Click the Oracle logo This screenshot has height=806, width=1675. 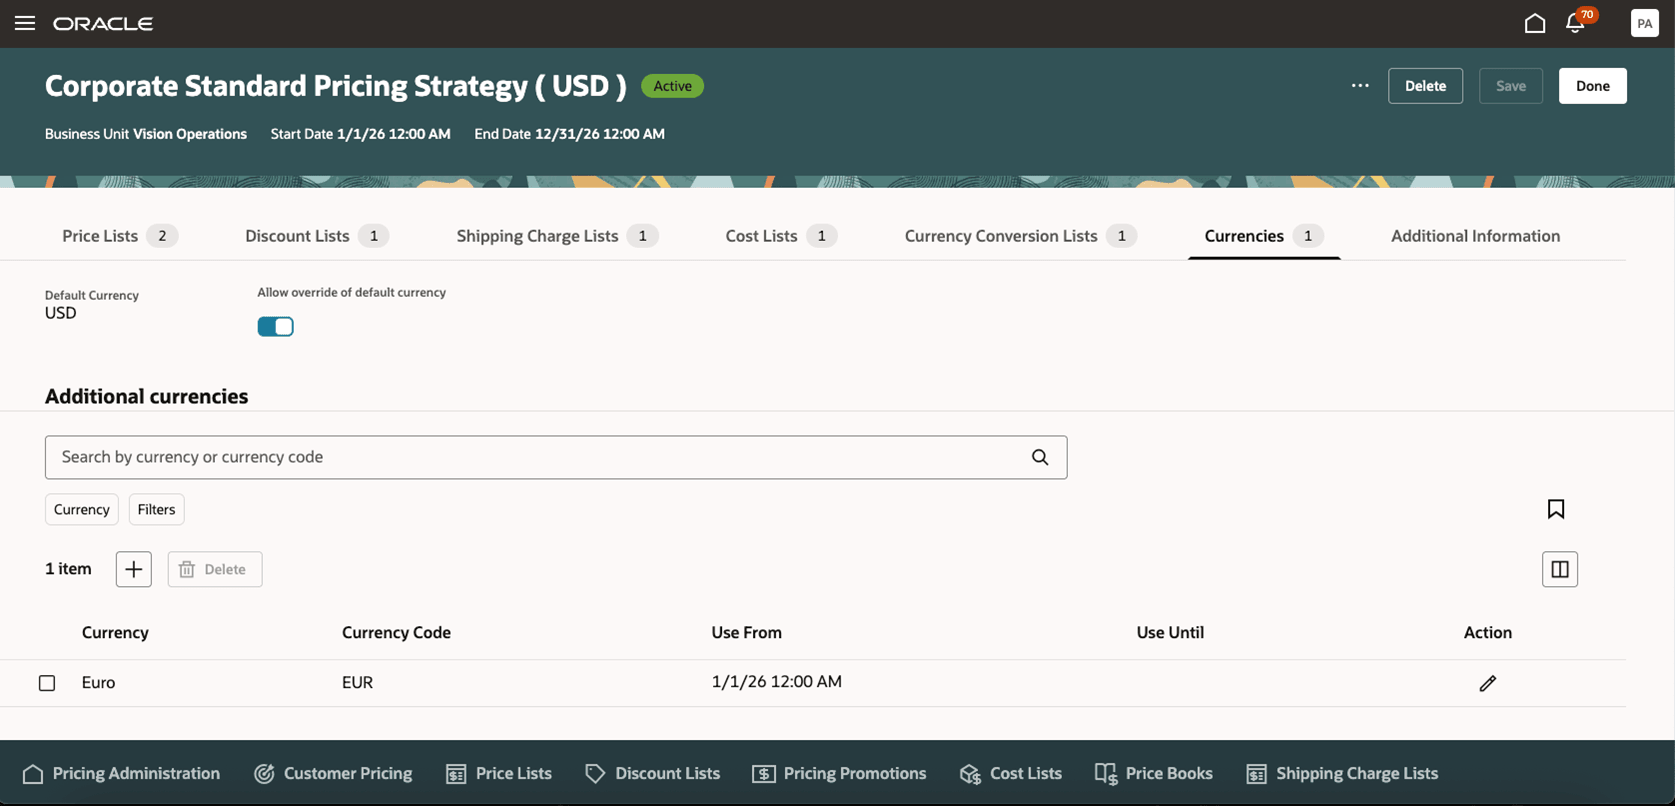click(103, 23)
